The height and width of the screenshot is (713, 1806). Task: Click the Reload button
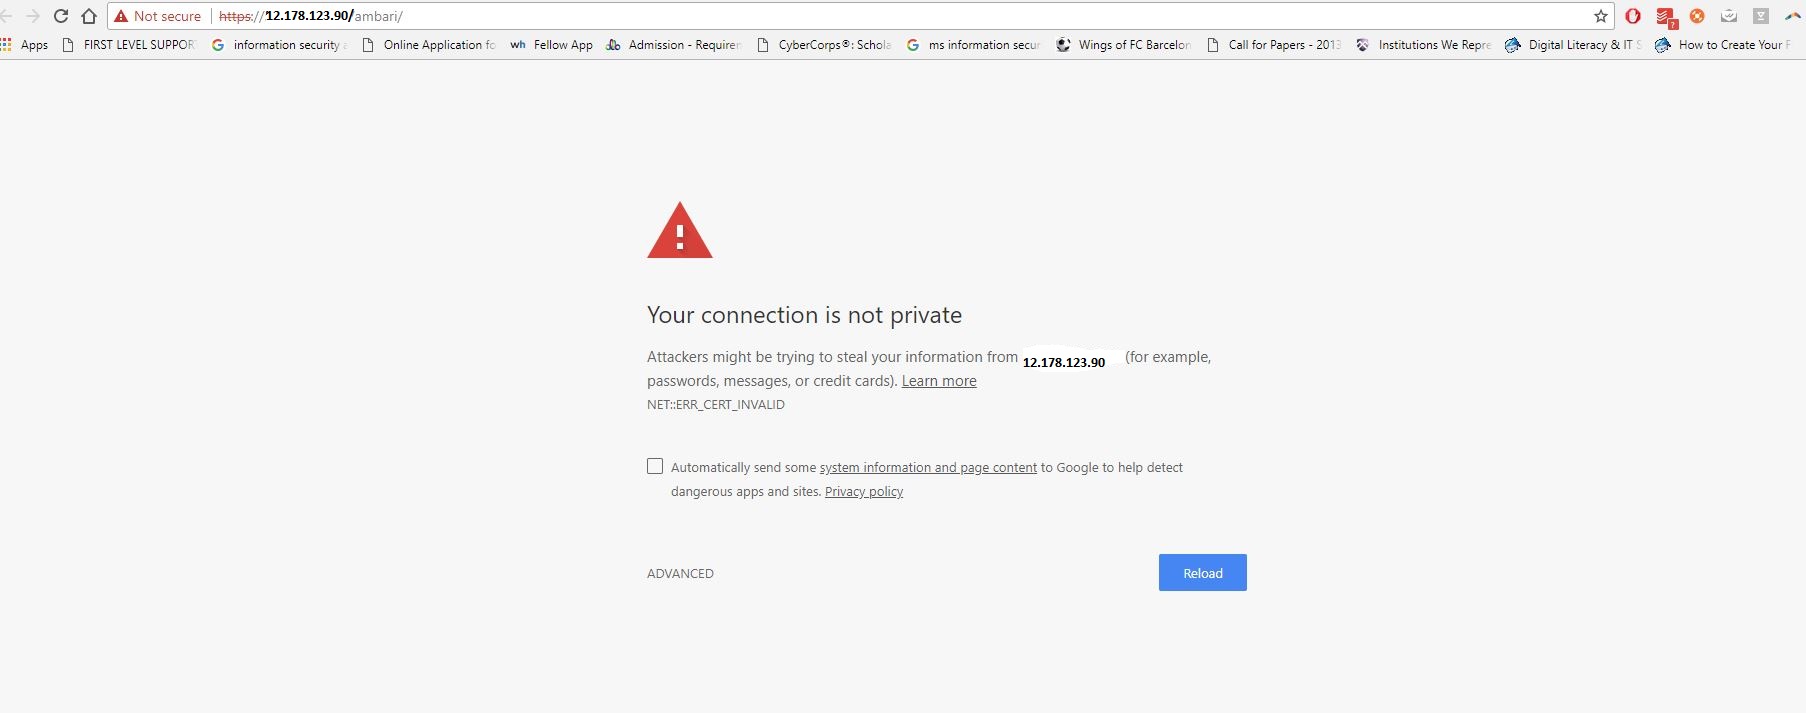(x=1202, y=572)
